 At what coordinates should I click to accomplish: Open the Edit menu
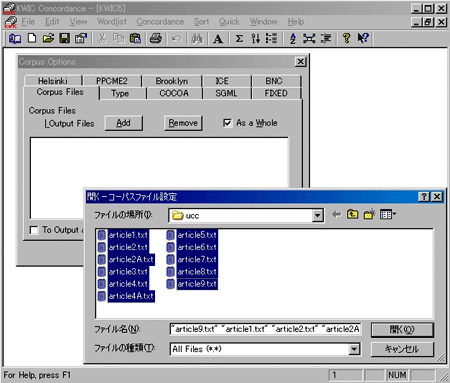click(x=52, y=22)
